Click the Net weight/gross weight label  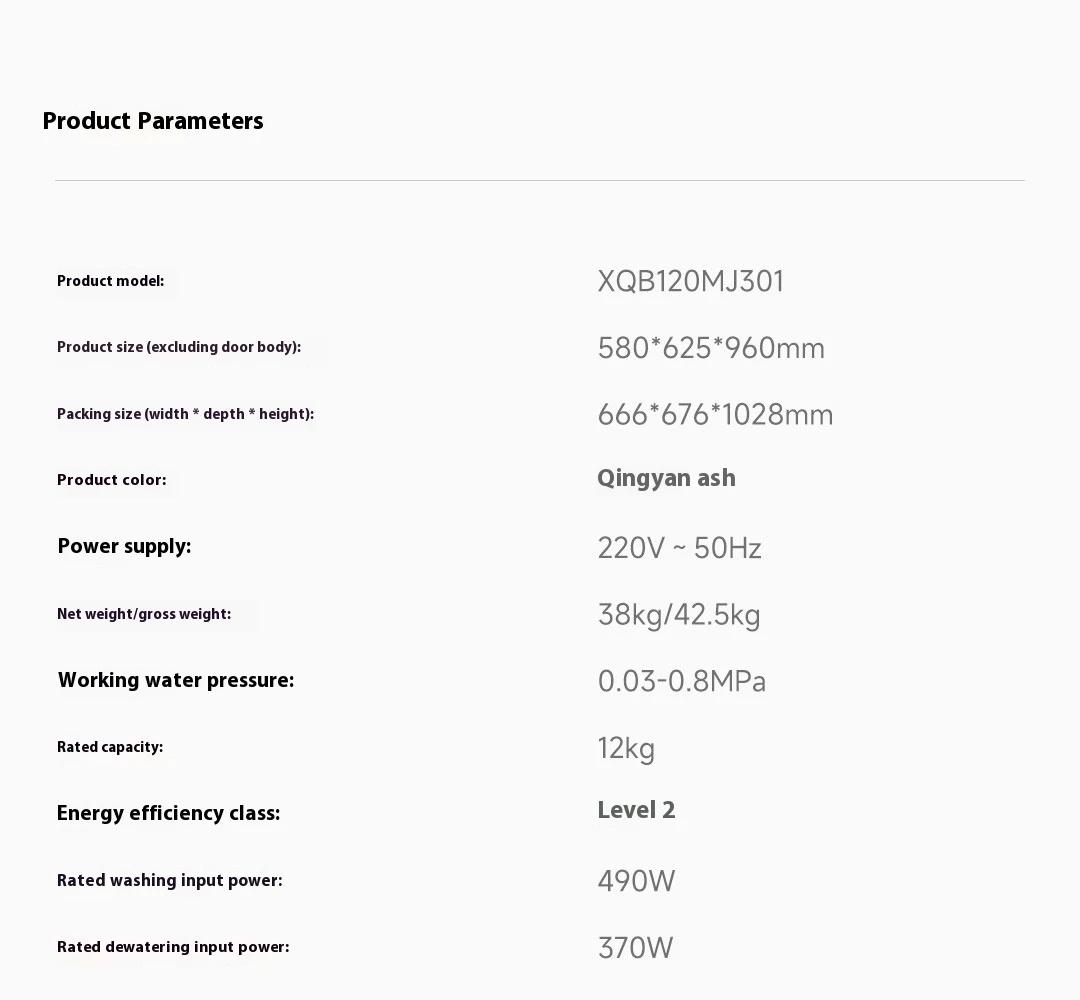(x=144, y=614)
